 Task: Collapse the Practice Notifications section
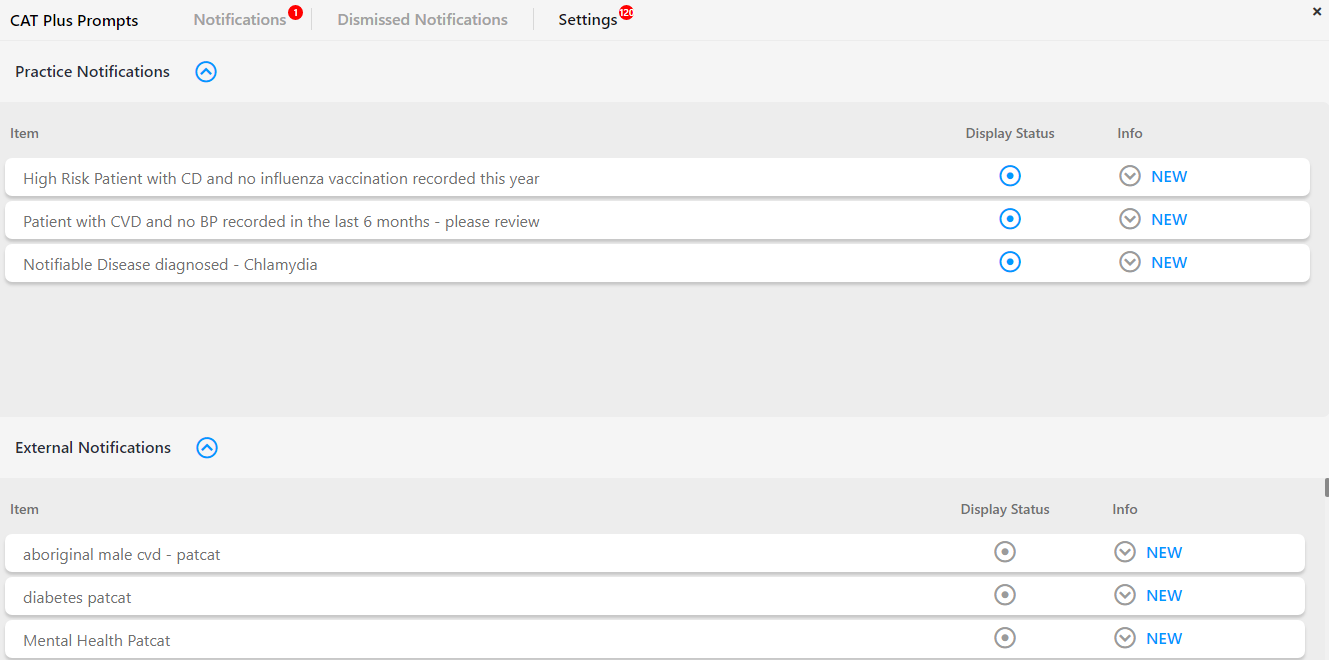tap(206, 72)
